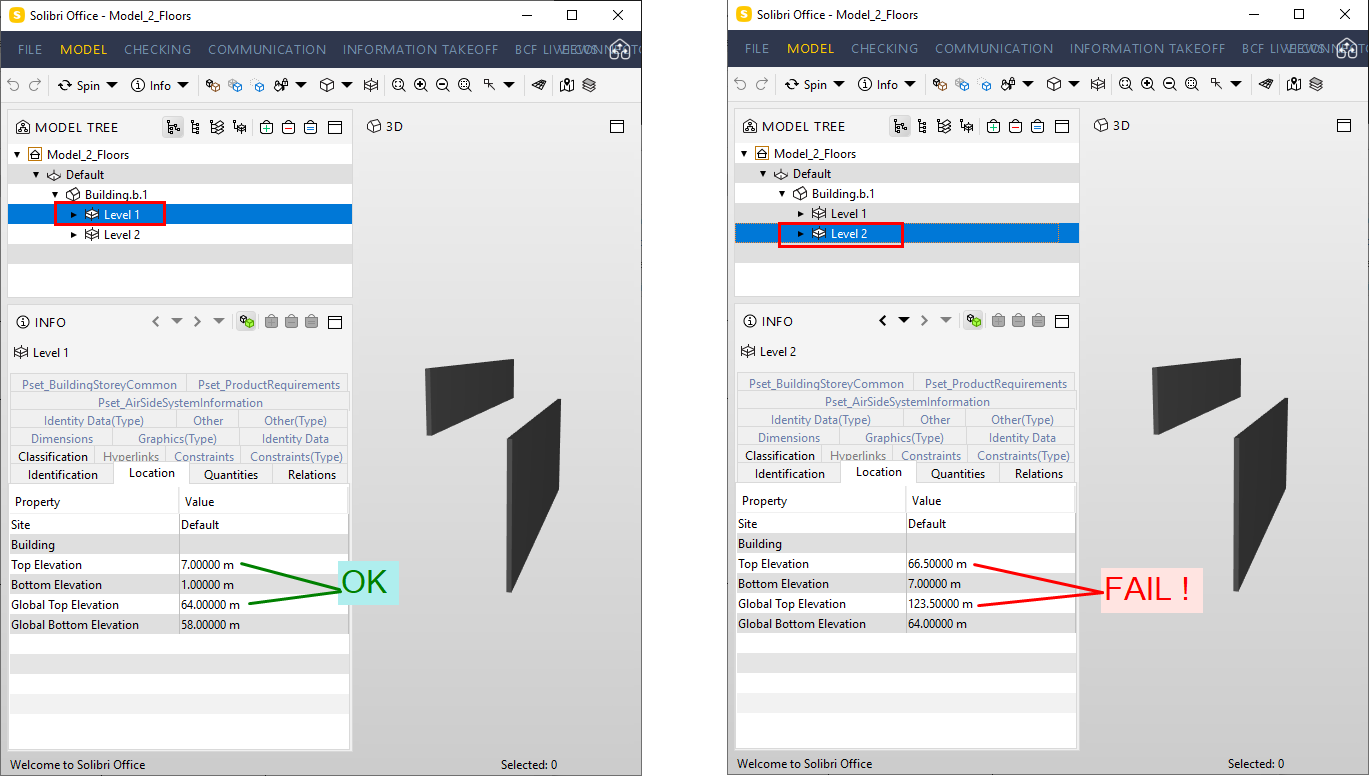Open the Dimensions tab in right Info panel

[x=789, y=437]
